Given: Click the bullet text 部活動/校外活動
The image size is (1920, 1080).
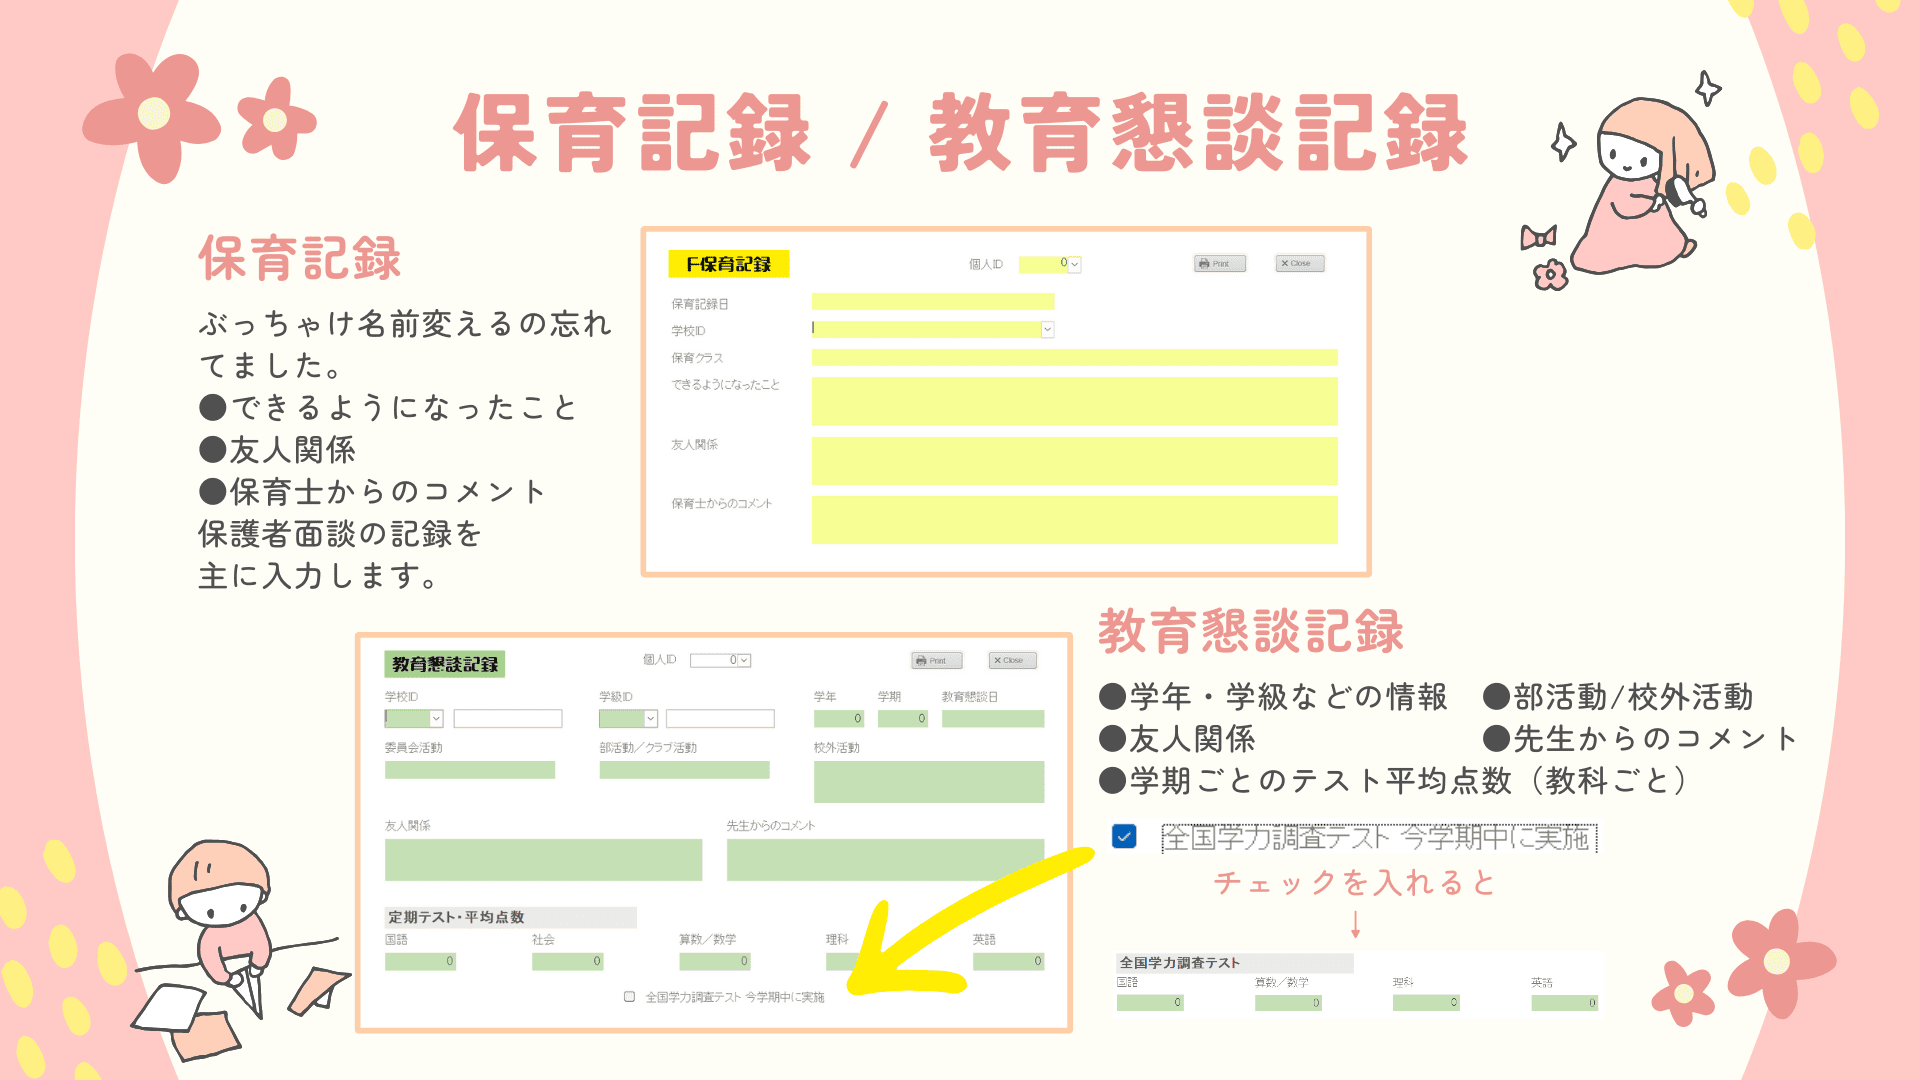Looking at the screenshot, I should (x=1618, y=697).
